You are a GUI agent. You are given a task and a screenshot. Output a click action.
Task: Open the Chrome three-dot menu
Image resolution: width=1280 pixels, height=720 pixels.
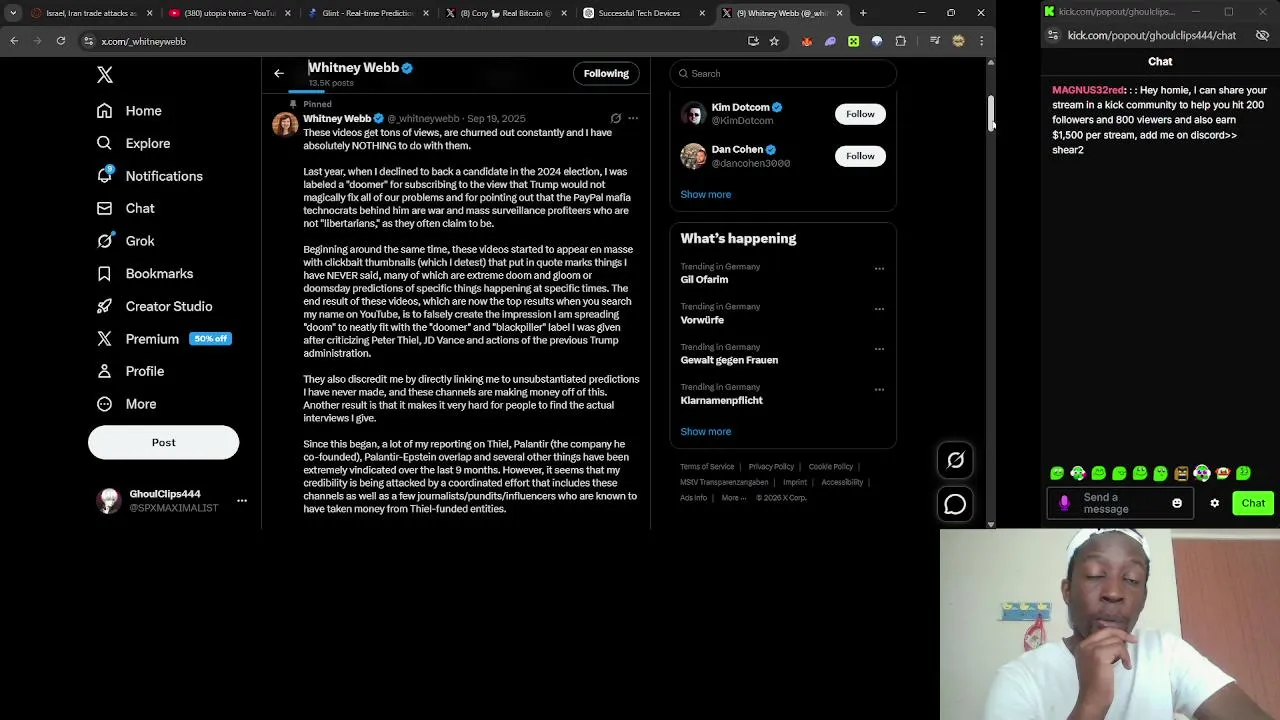tap(981, 41)
